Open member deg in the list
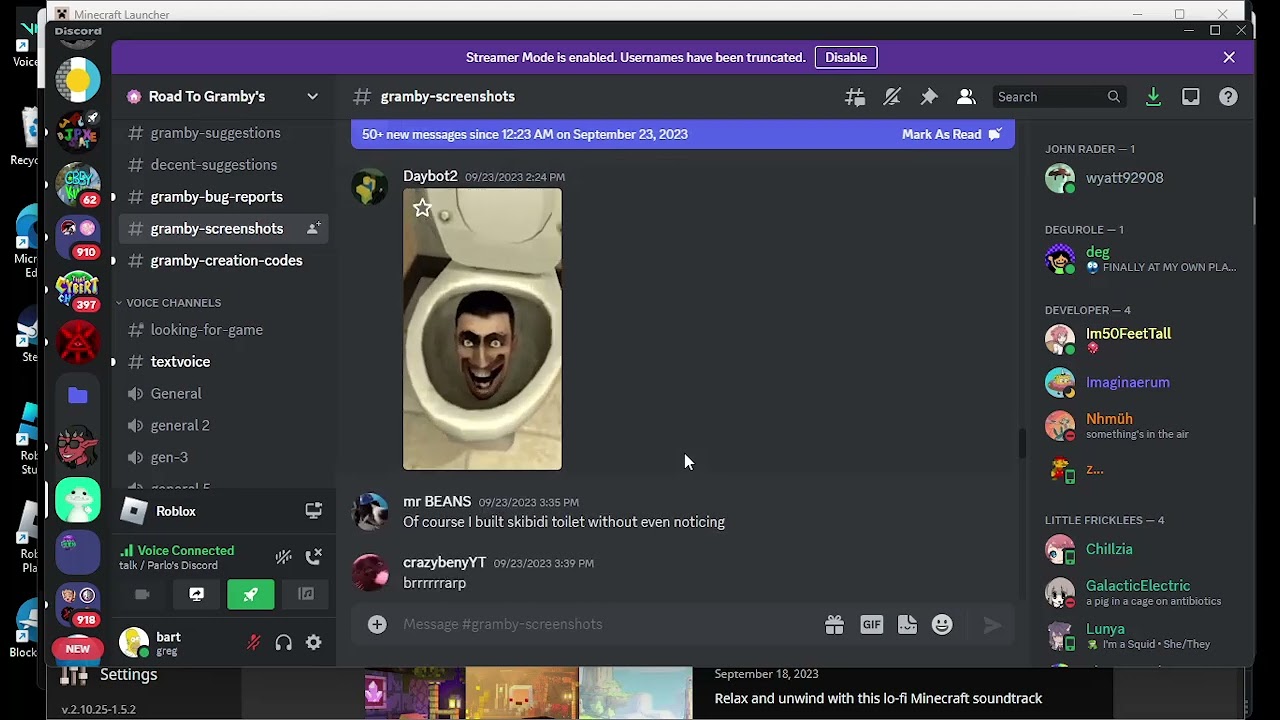 pos(1142,259)
